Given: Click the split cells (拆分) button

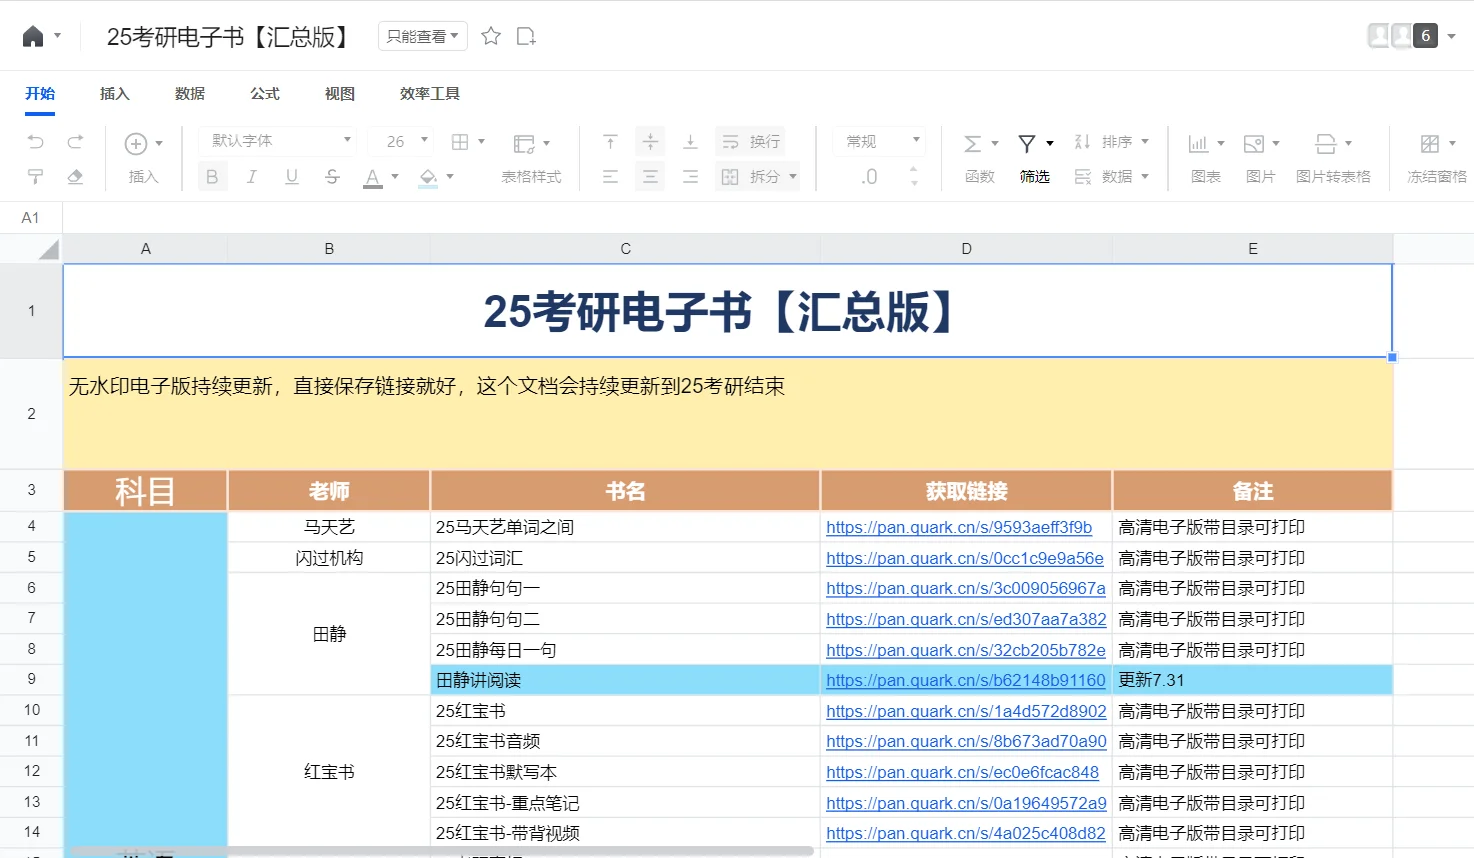Looking at the screenshot, I should click(x=750, y=177).
